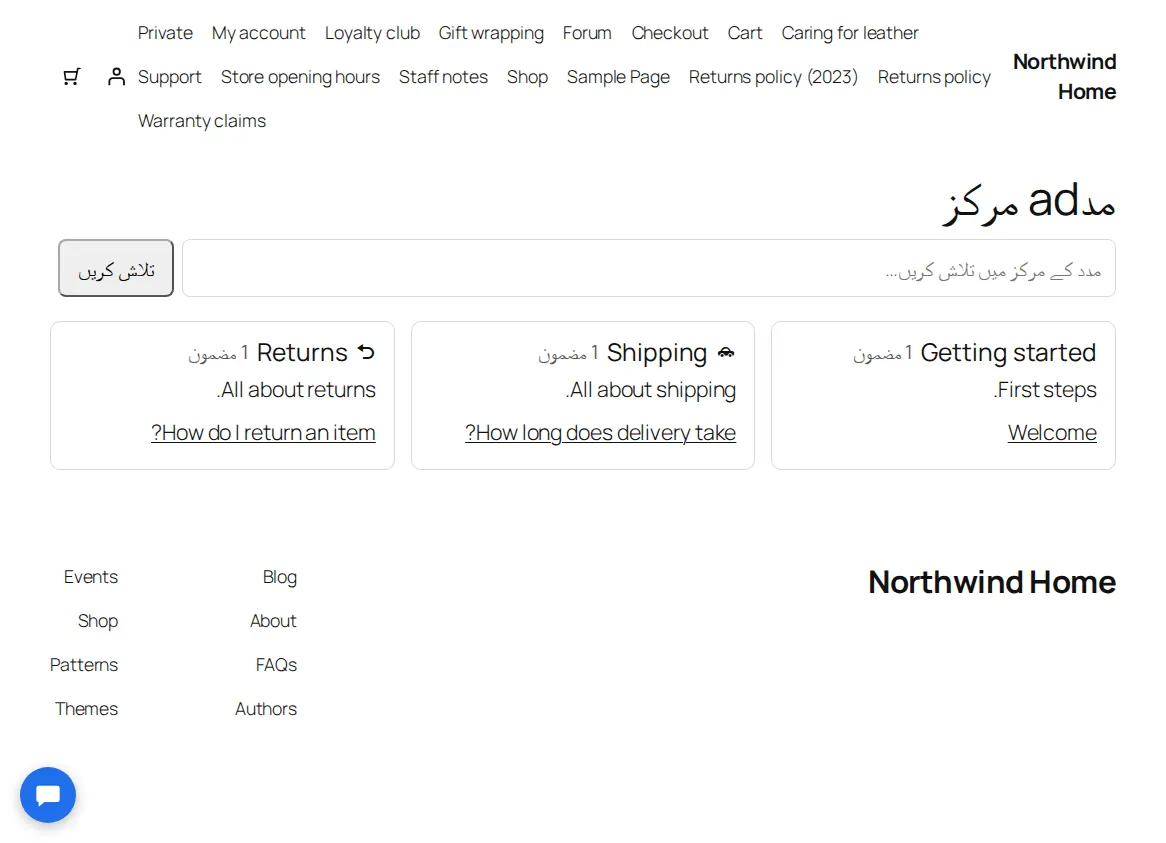Open Shop in top navigation
The image size is (1166, 843).
[x=527, y=77]
